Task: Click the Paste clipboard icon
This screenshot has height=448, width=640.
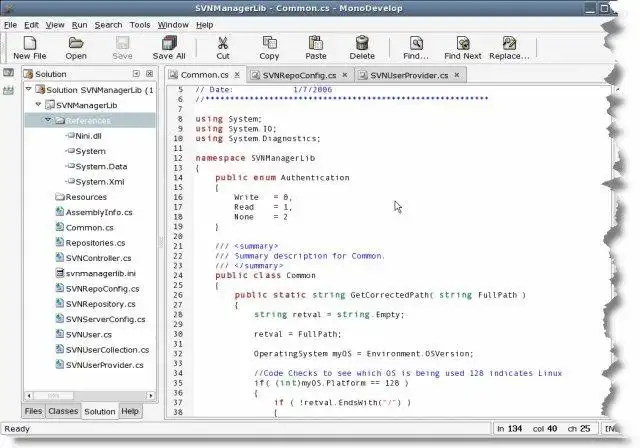Action: point(316,43)
